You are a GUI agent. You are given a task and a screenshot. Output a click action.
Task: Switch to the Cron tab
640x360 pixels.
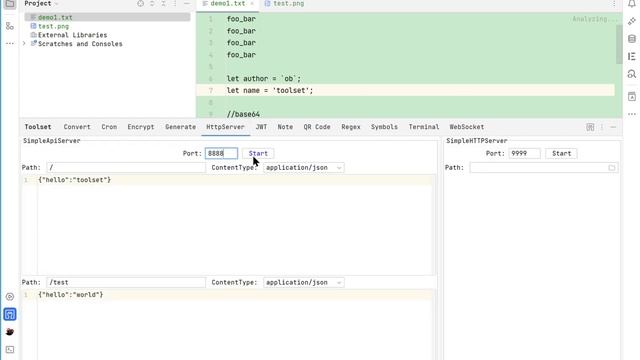pyautogui.click(x=109, y=127)
